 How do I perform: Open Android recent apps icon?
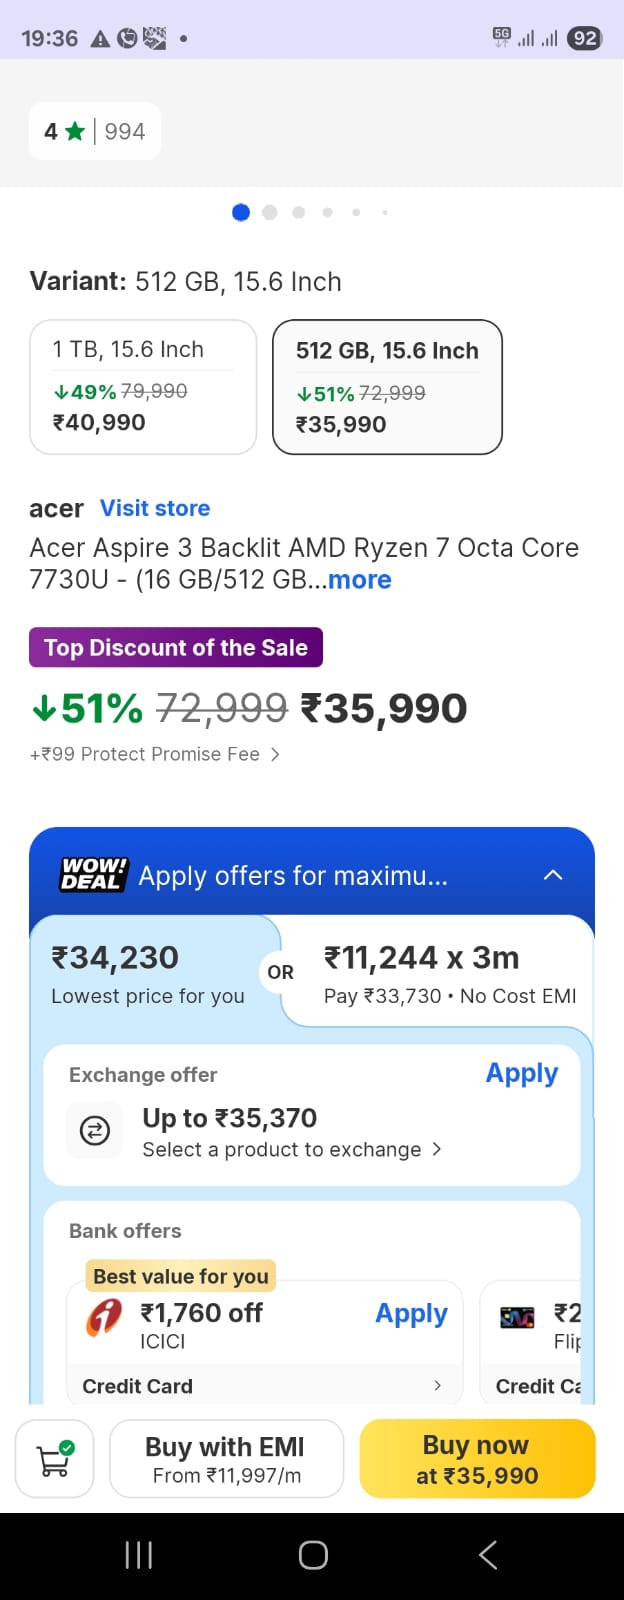click(139, 1555)
